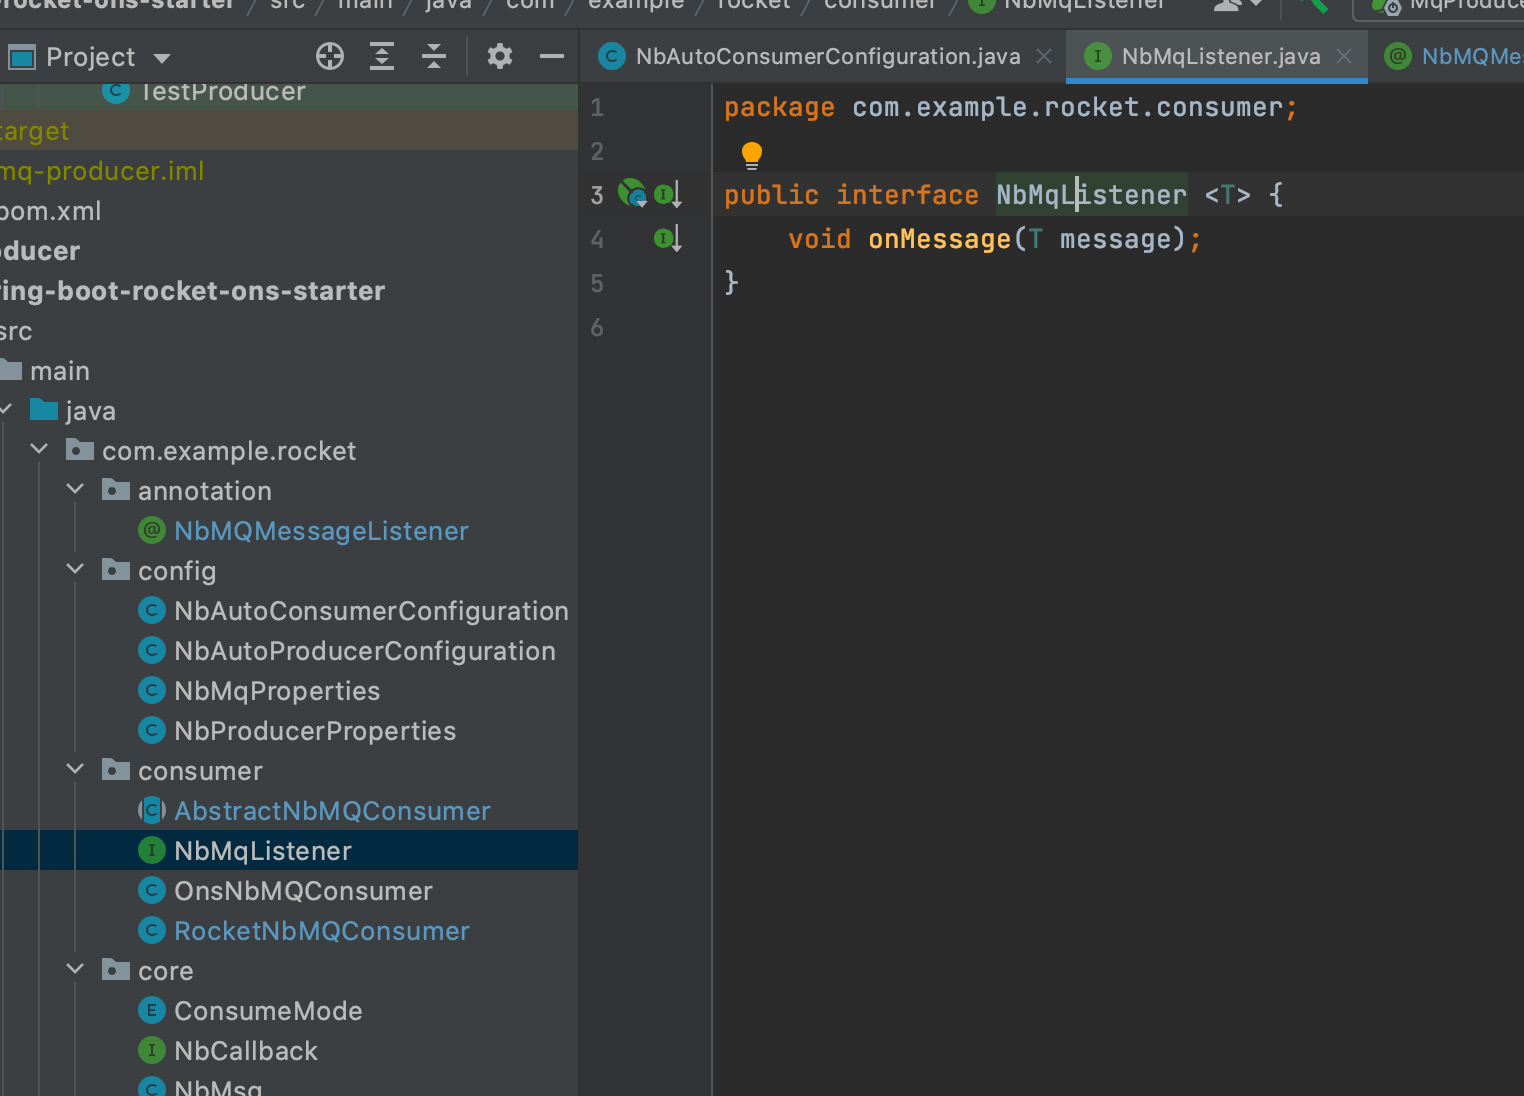
Task: Click the Expand All icon in Project toolbar
Action: point(381,56)
